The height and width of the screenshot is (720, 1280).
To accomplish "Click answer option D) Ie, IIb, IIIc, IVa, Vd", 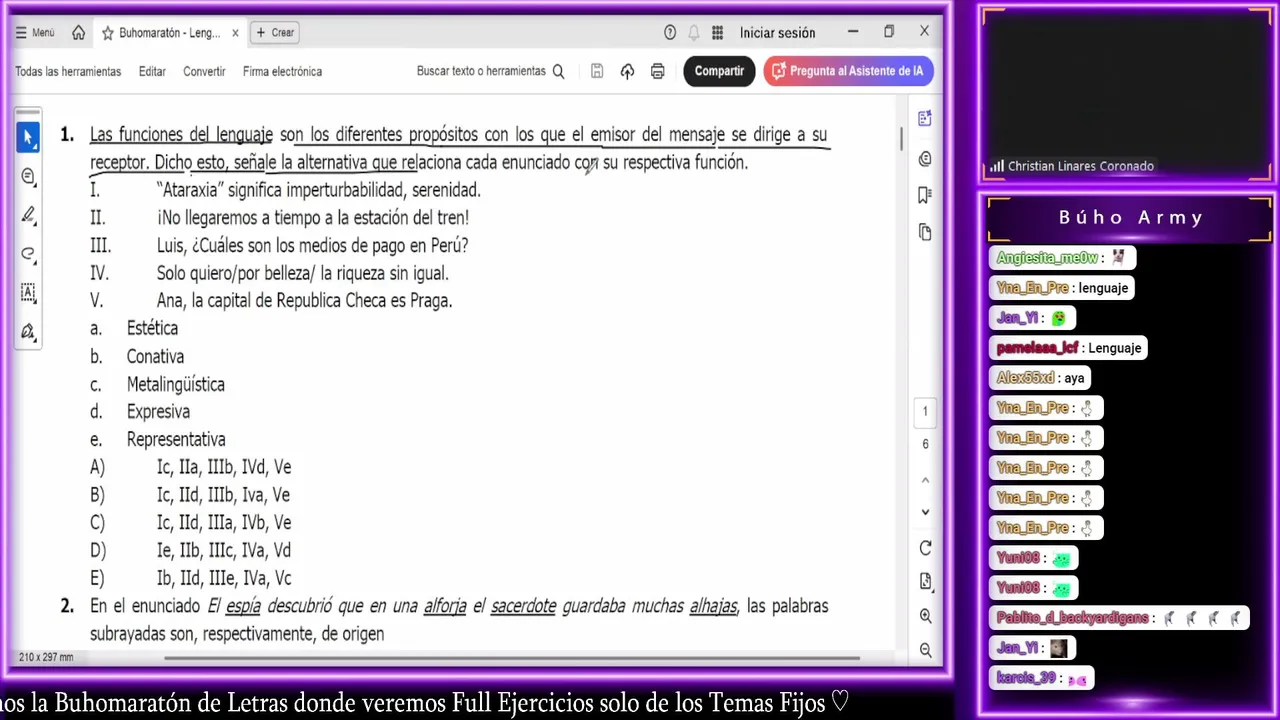I will click(190, 550).
